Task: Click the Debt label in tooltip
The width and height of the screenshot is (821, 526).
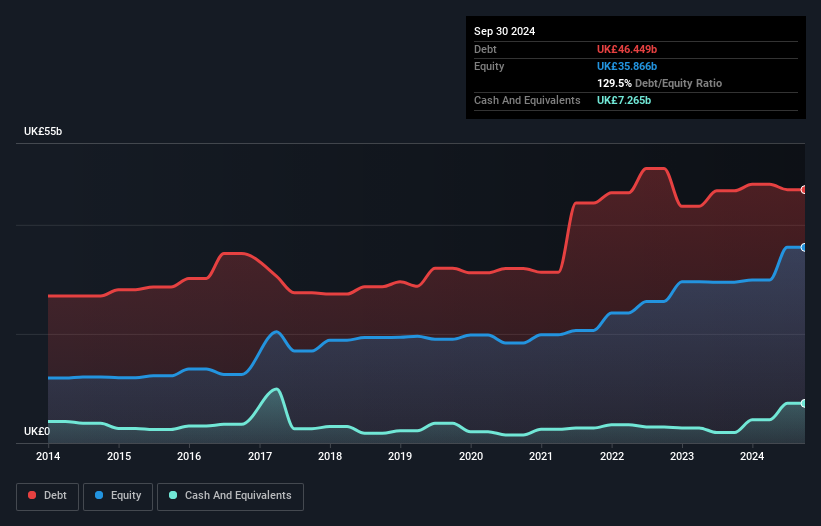Action: (x=485, y=49)
